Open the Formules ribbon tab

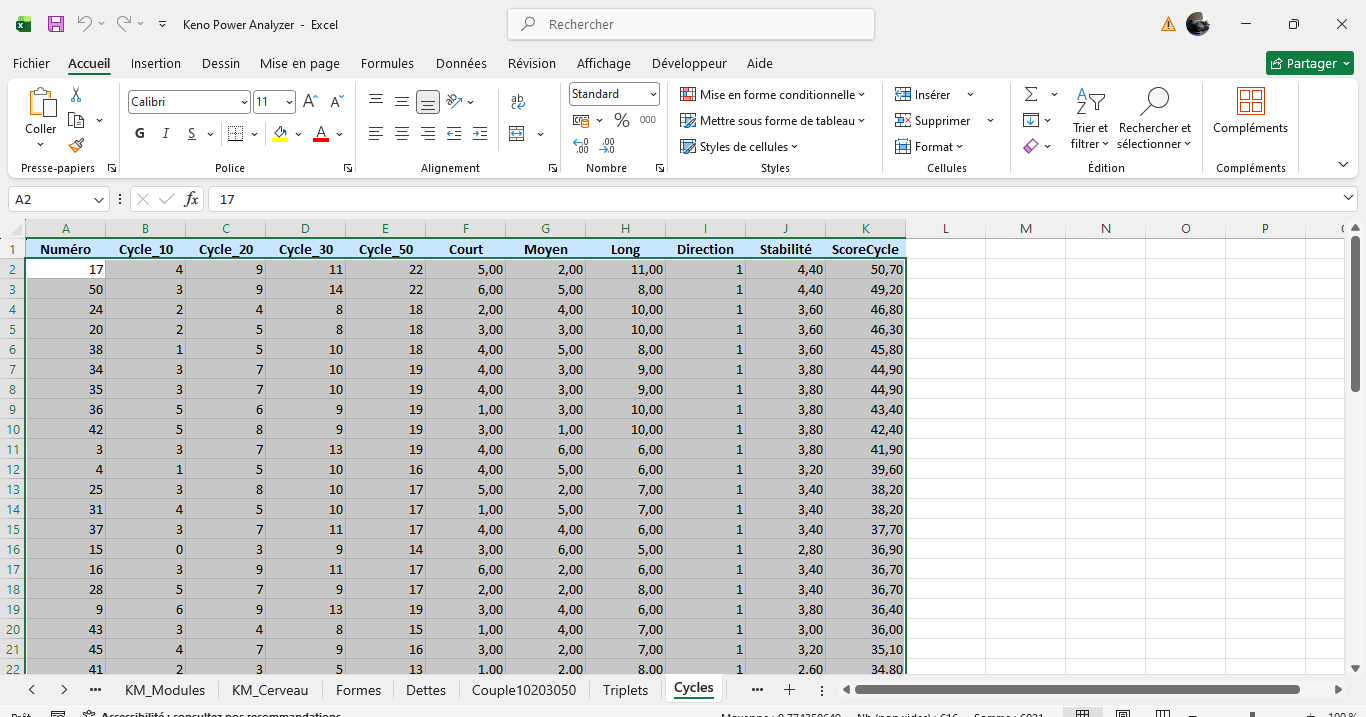387,63
